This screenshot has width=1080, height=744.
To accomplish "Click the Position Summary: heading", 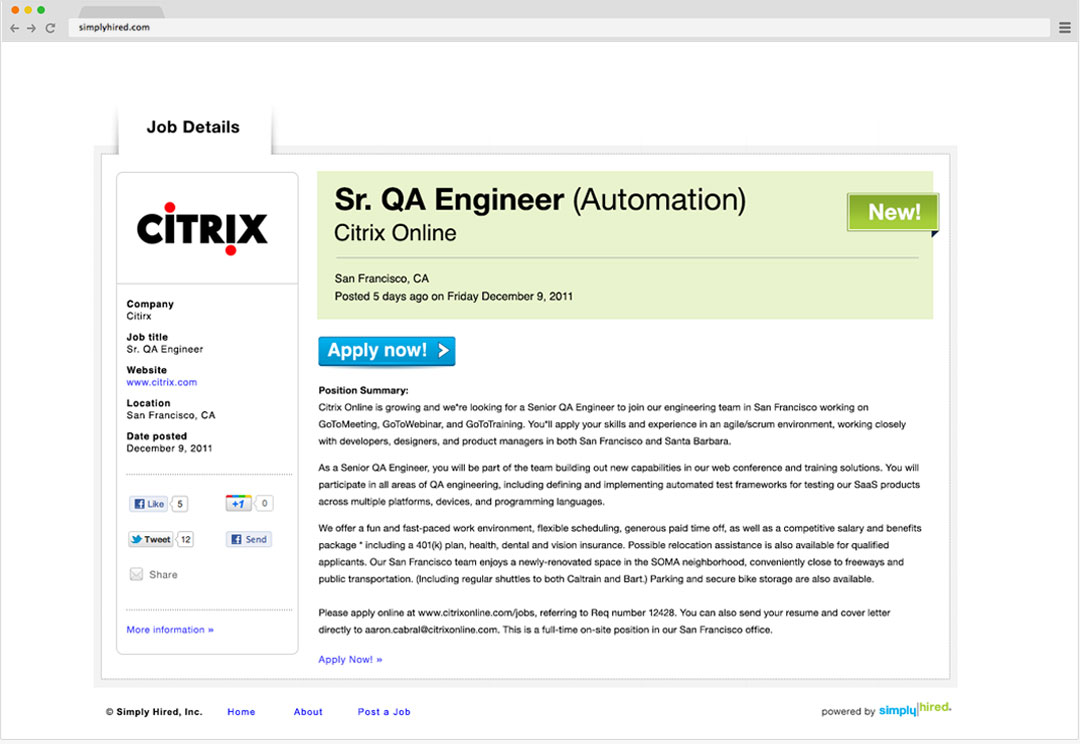I will point(363,390).
